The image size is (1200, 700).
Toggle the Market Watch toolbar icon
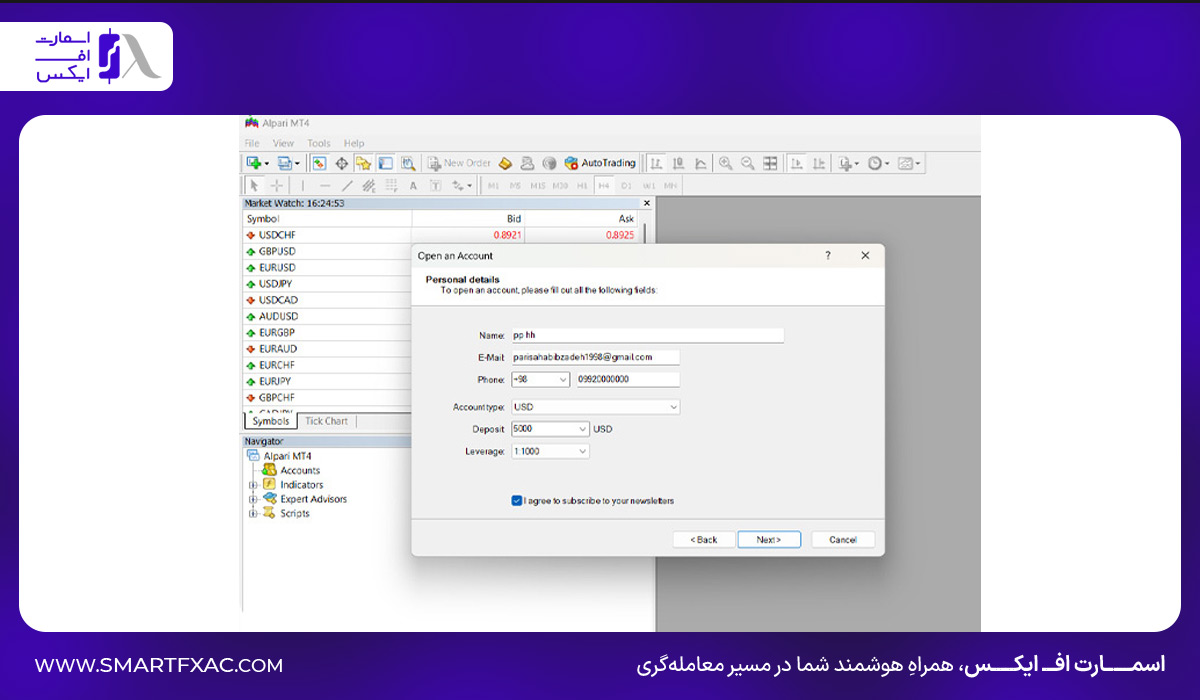point(319,163)
